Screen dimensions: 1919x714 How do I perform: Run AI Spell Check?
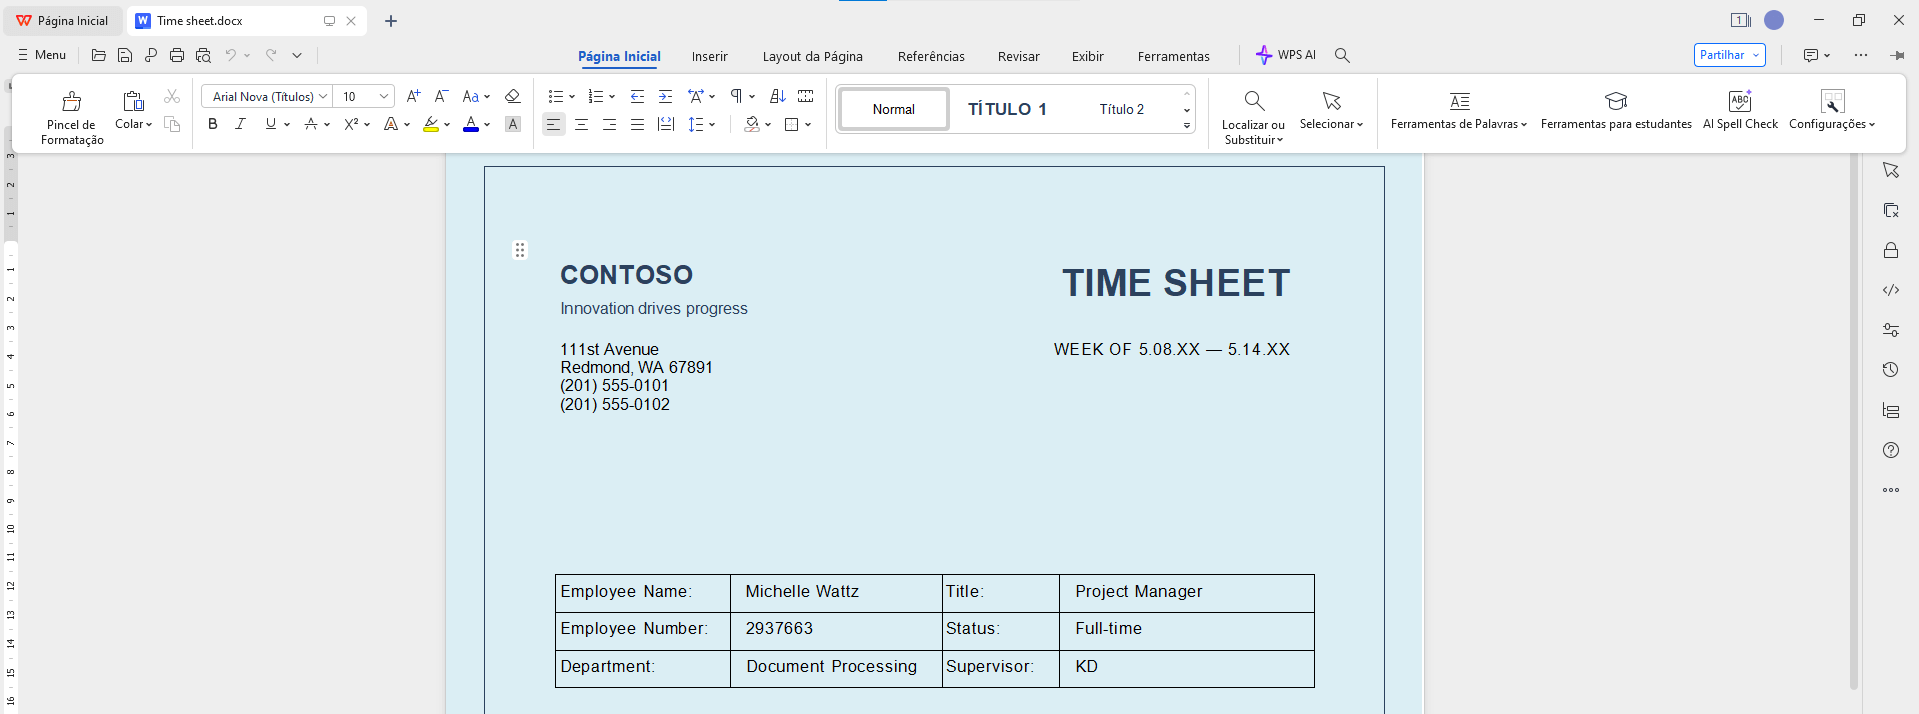(1740, 110)
